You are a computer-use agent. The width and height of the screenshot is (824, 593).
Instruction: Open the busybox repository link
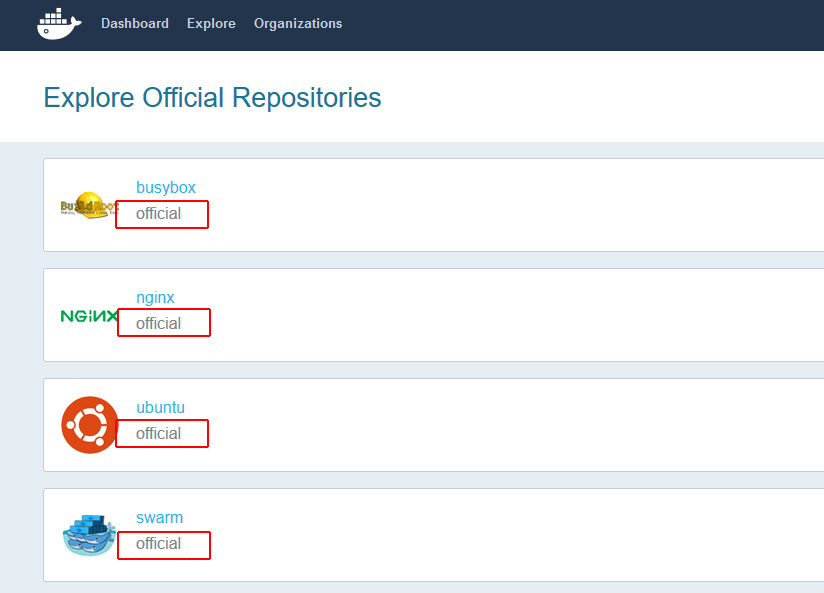click(166, 187)
